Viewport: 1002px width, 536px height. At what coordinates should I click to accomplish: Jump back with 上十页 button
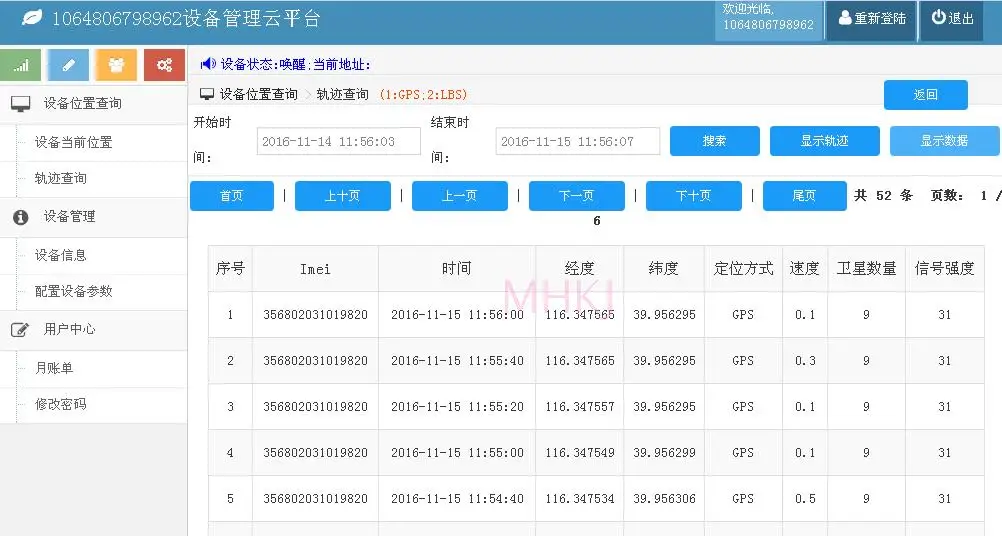point(343,195)
